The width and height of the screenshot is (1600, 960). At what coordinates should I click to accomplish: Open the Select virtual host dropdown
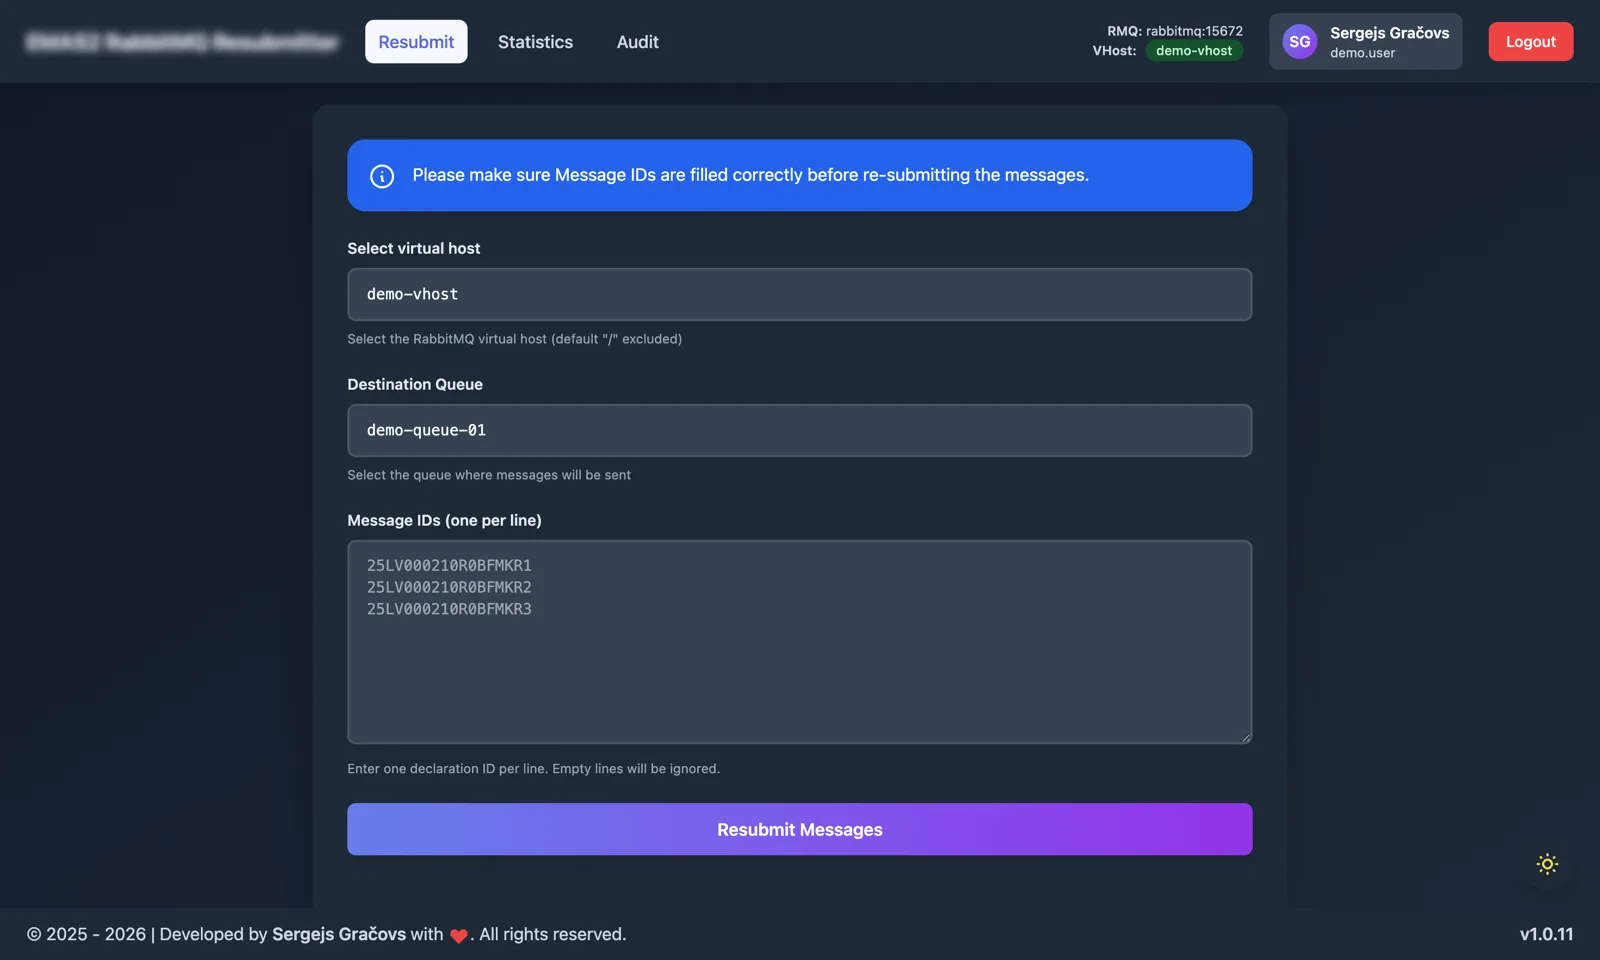[799, 294]
